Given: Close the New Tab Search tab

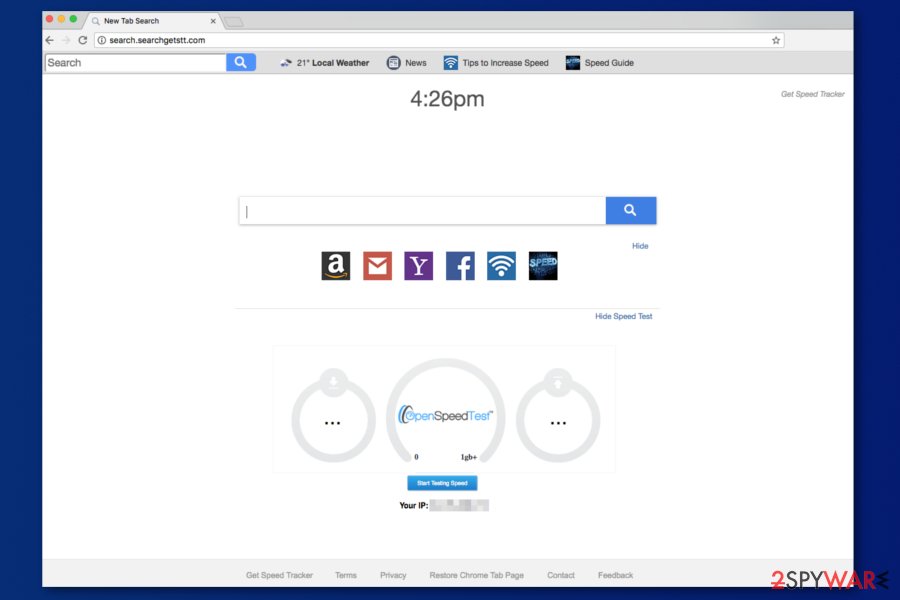Looking at the screenshot, I should coord(213,21).
